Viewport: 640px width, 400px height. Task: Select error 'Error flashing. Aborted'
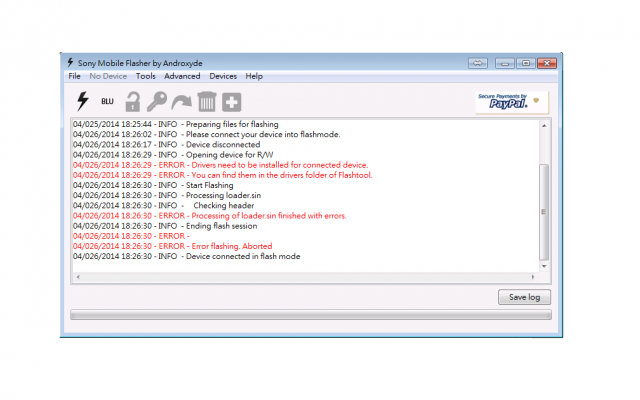click(x=173, y=246)
